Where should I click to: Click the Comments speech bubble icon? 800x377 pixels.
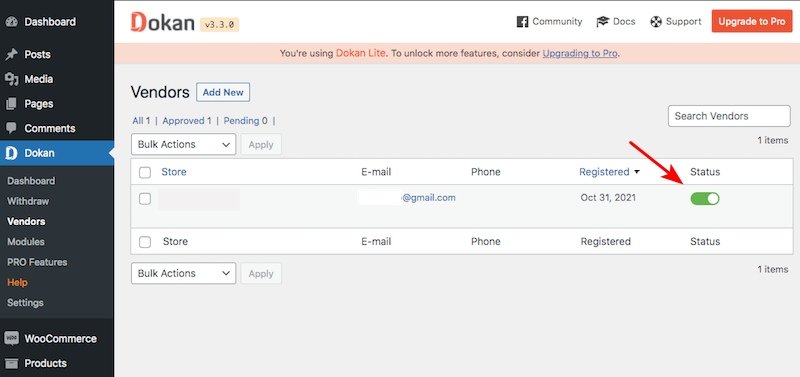click(x=11, y=128)
